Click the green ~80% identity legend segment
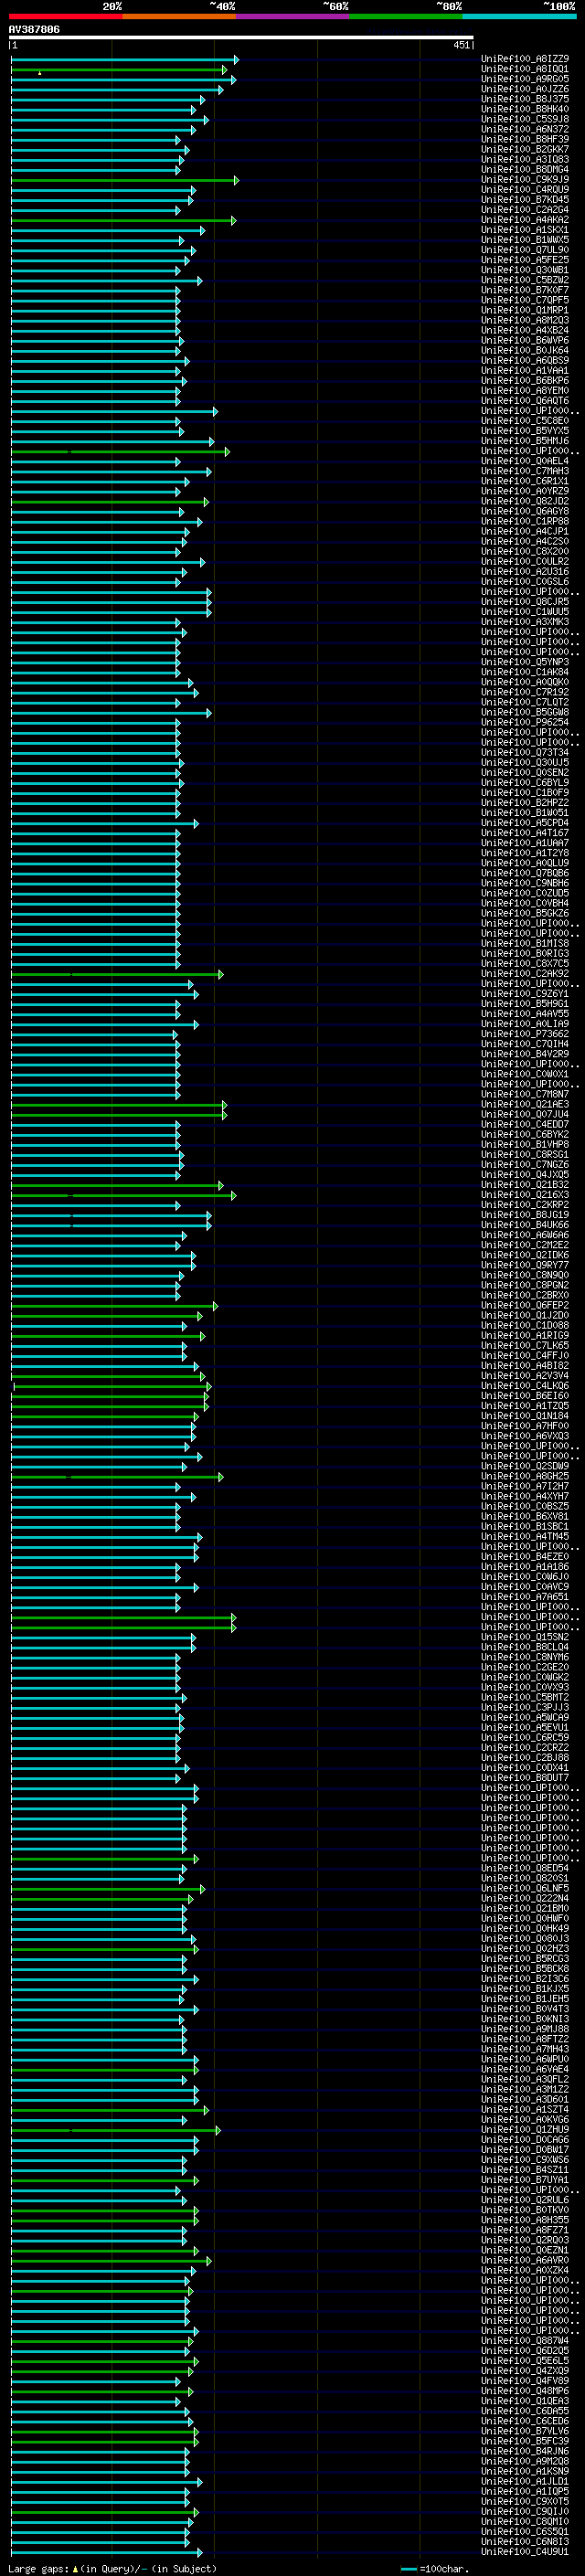 [x=406, y=16]
